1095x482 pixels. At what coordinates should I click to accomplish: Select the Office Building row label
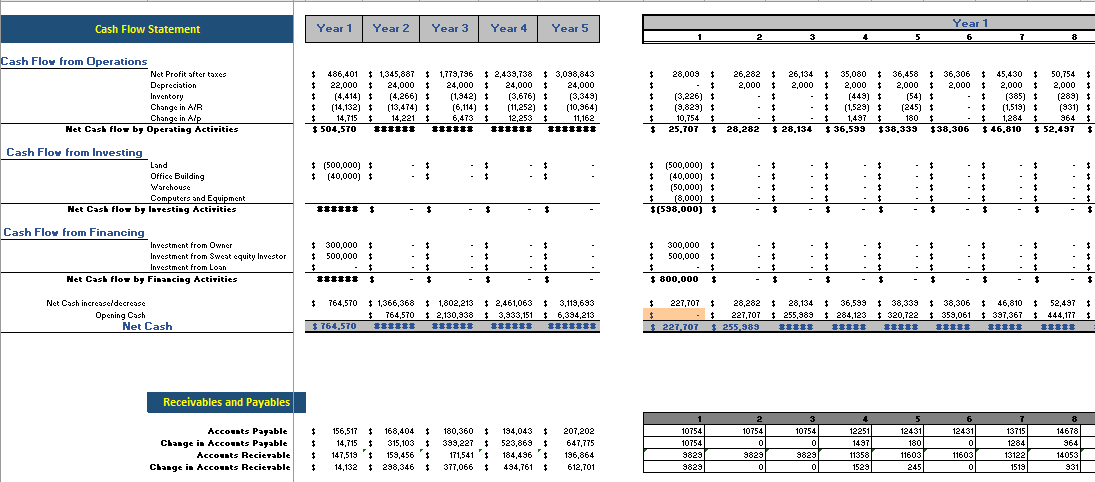point(177,176)
